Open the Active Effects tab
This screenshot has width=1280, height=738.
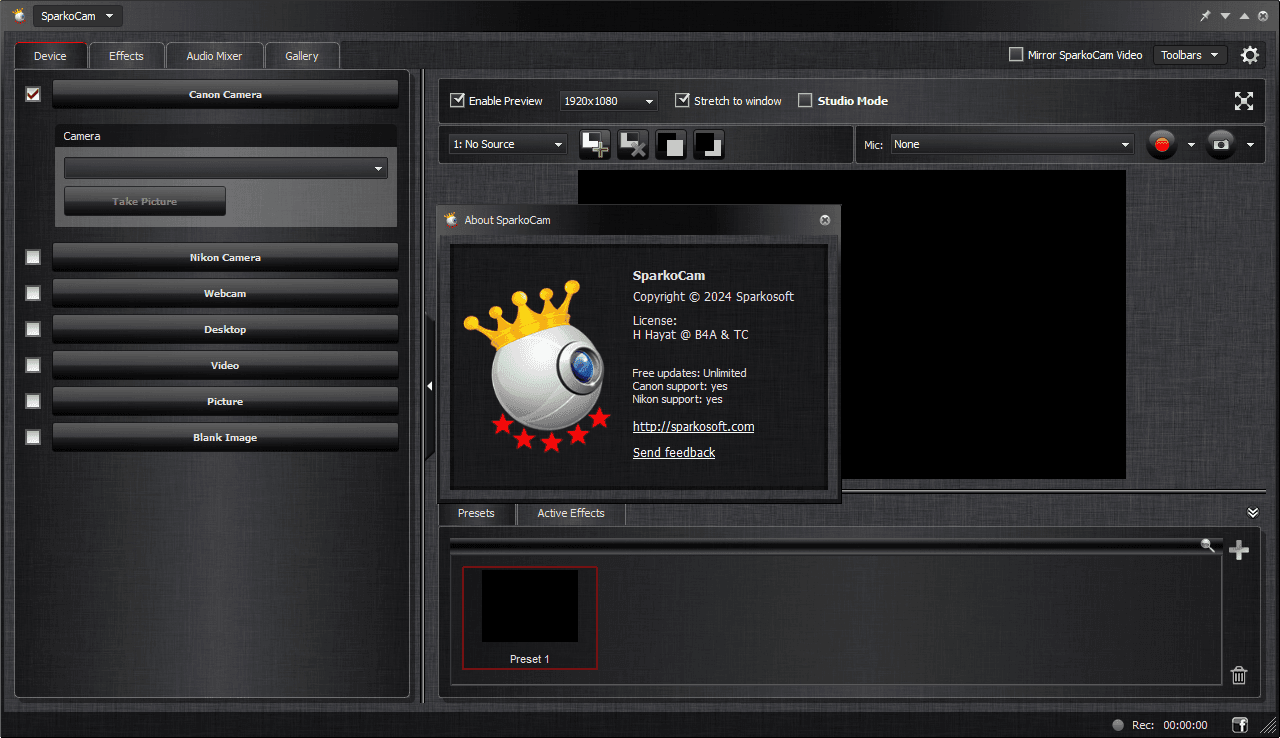pos(570,513)
